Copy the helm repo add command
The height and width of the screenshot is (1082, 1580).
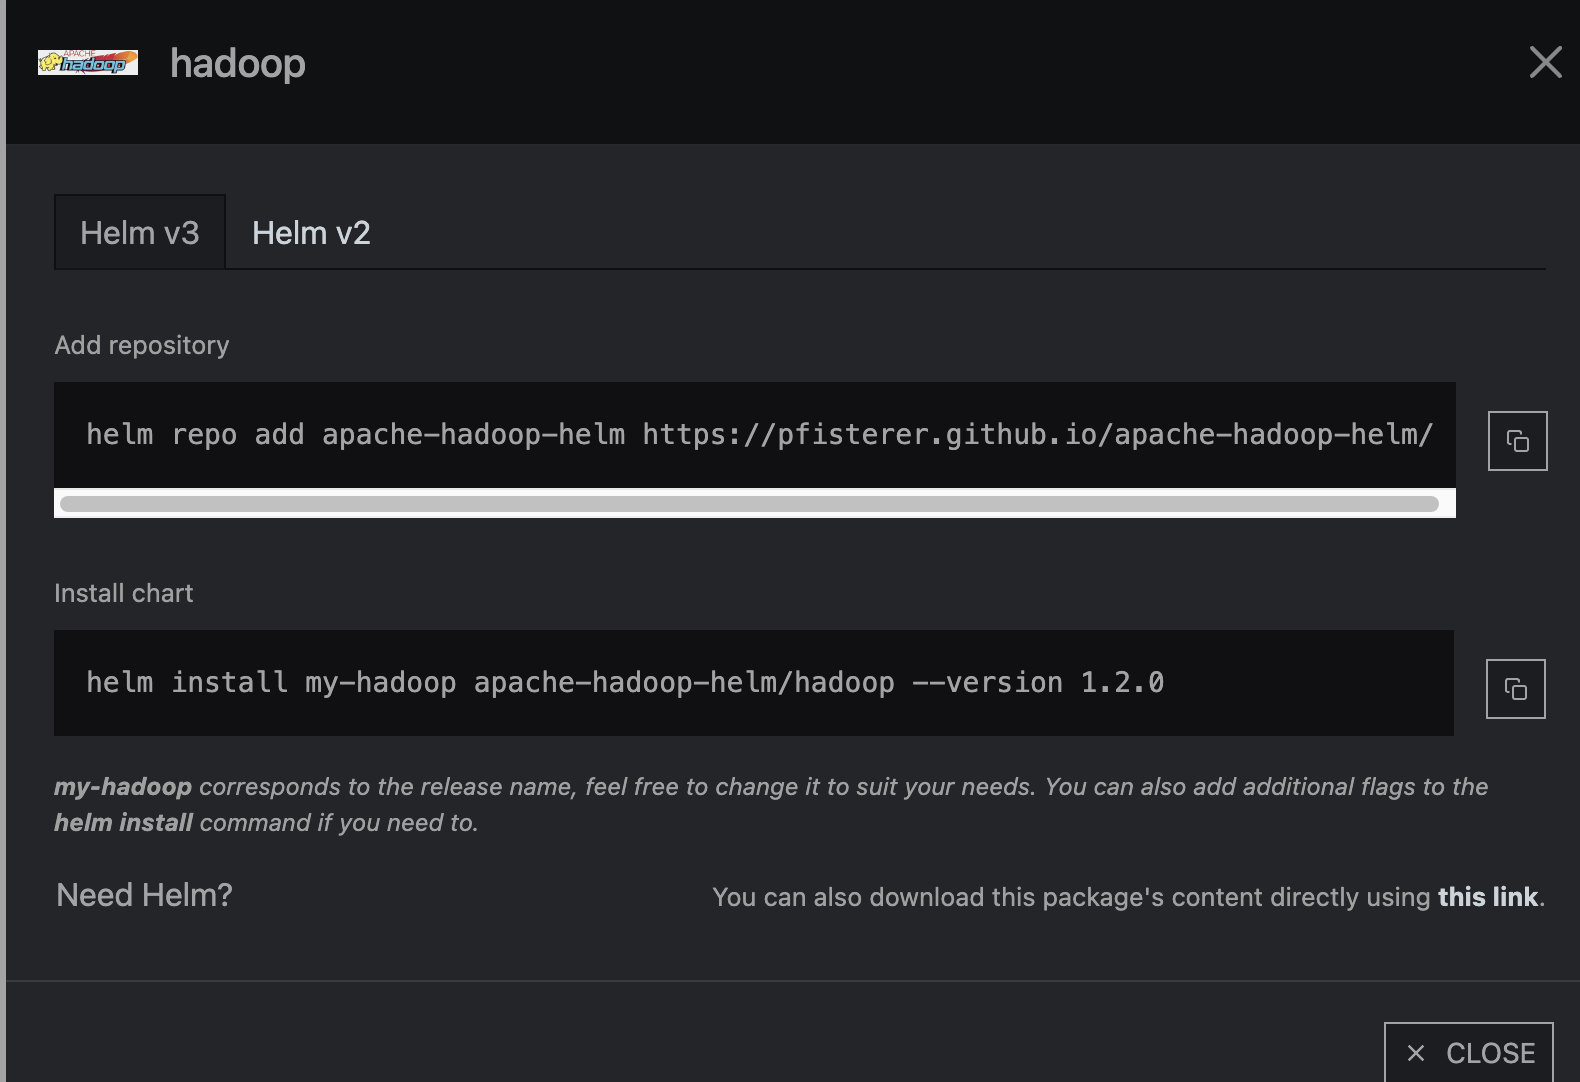(1517, 441)
